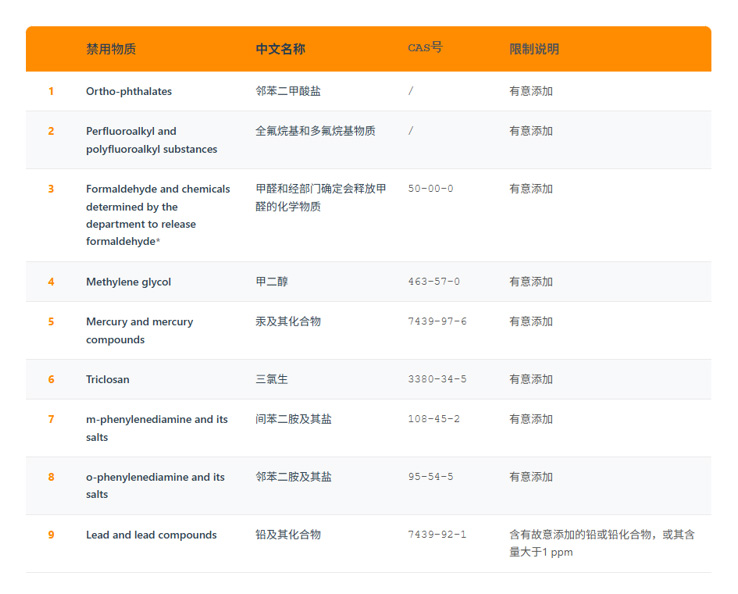This screenshot has width=738, height=594.
Task: Click 有意添加 in the Mercury row
Action: tap(531, 321)
